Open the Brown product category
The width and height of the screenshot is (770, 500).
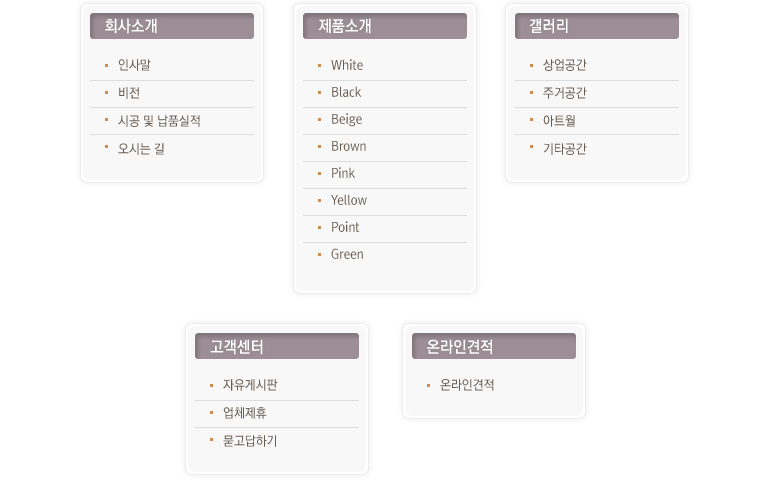(348, 146)
